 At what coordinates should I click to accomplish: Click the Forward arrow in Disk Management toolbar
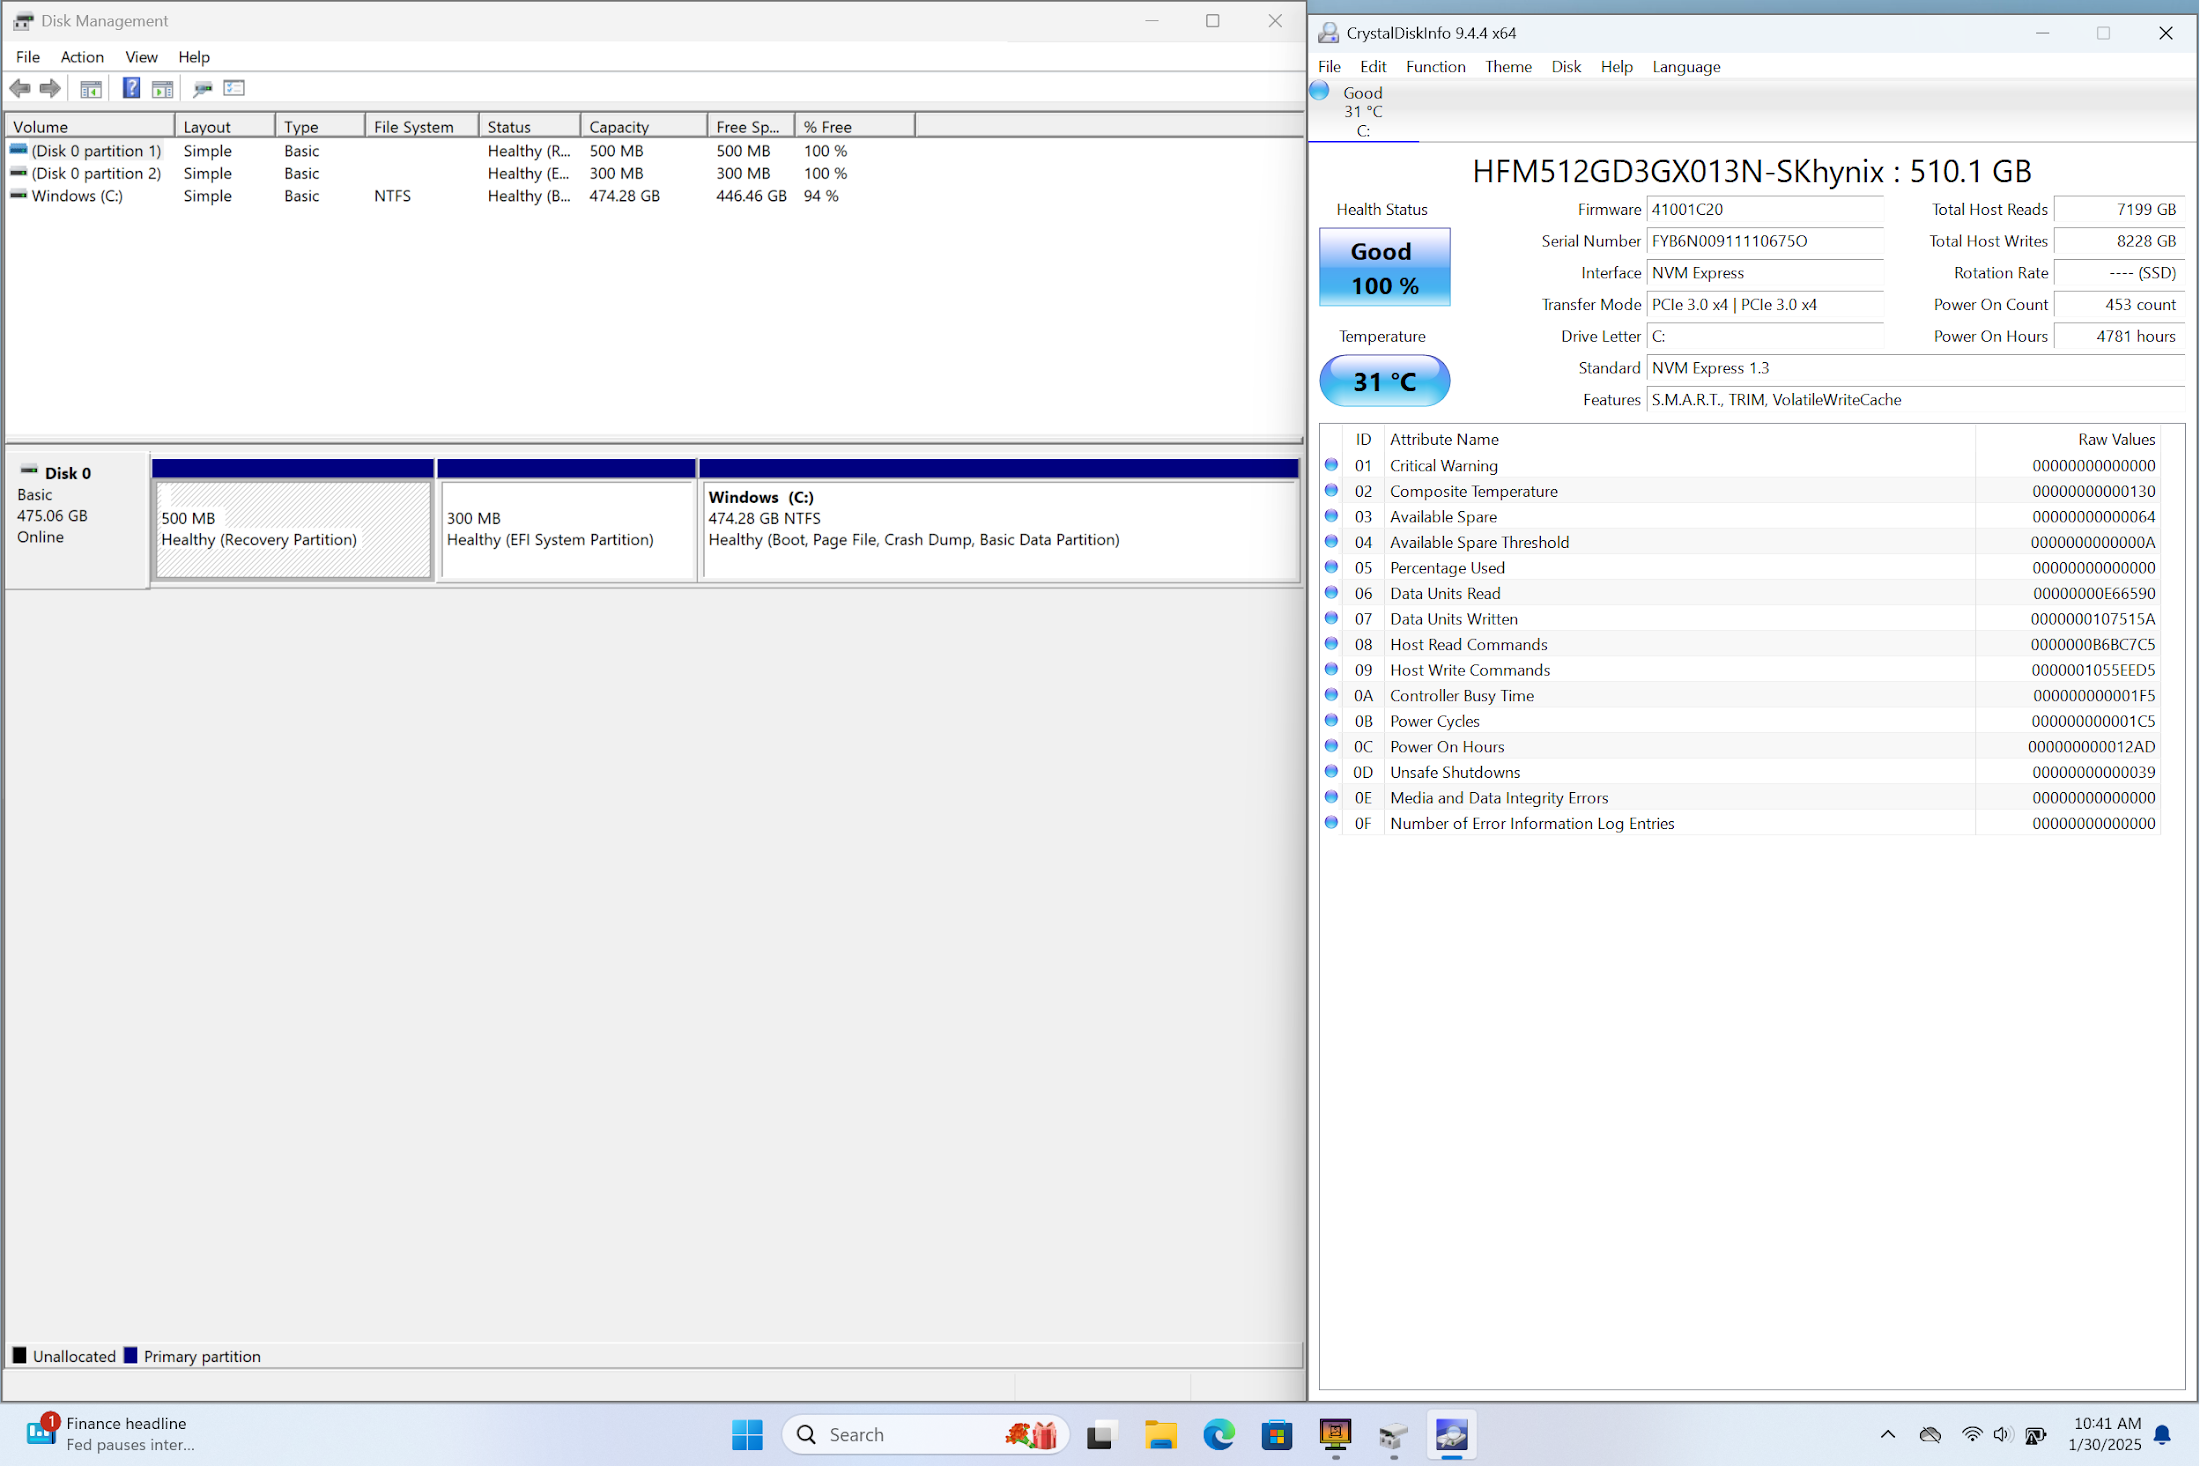pyautogui.click(x=50, y=88)
